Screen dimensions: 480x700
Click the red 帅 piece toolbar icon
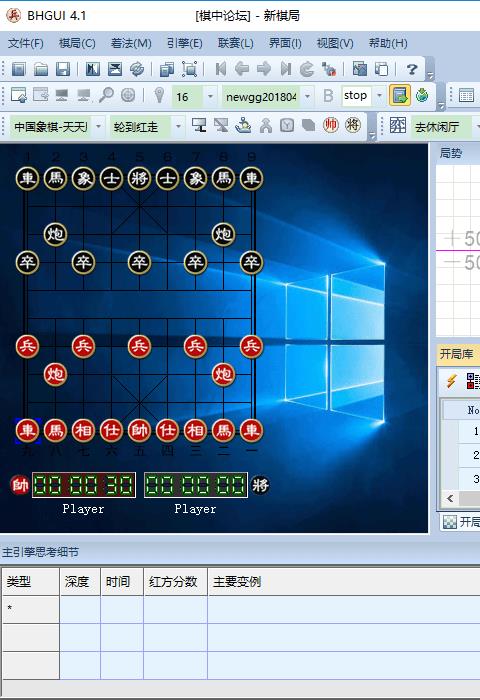coord(330,125)
